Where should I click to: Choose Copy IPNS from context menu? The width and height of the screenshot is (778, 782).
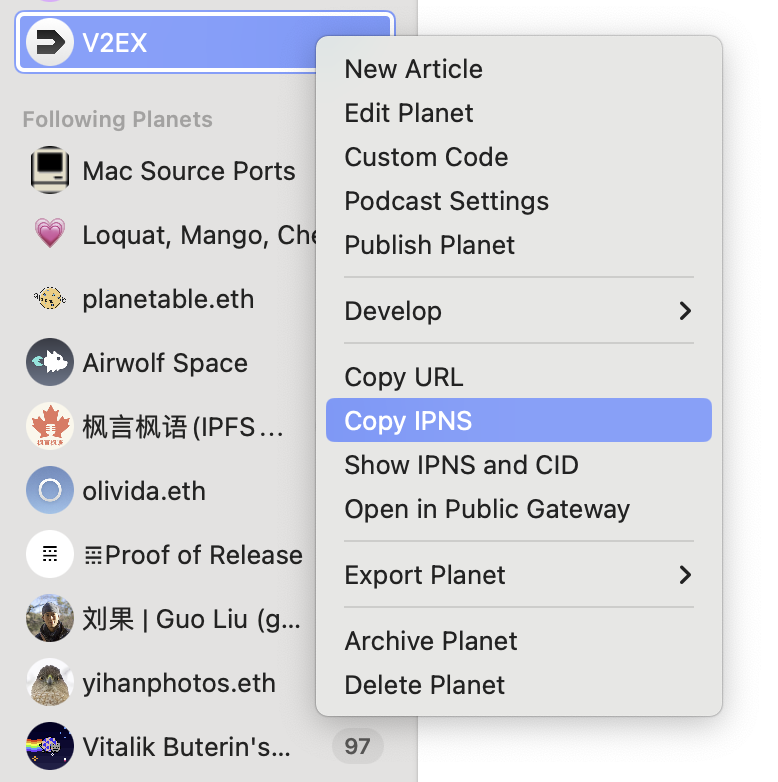point(408,421)
